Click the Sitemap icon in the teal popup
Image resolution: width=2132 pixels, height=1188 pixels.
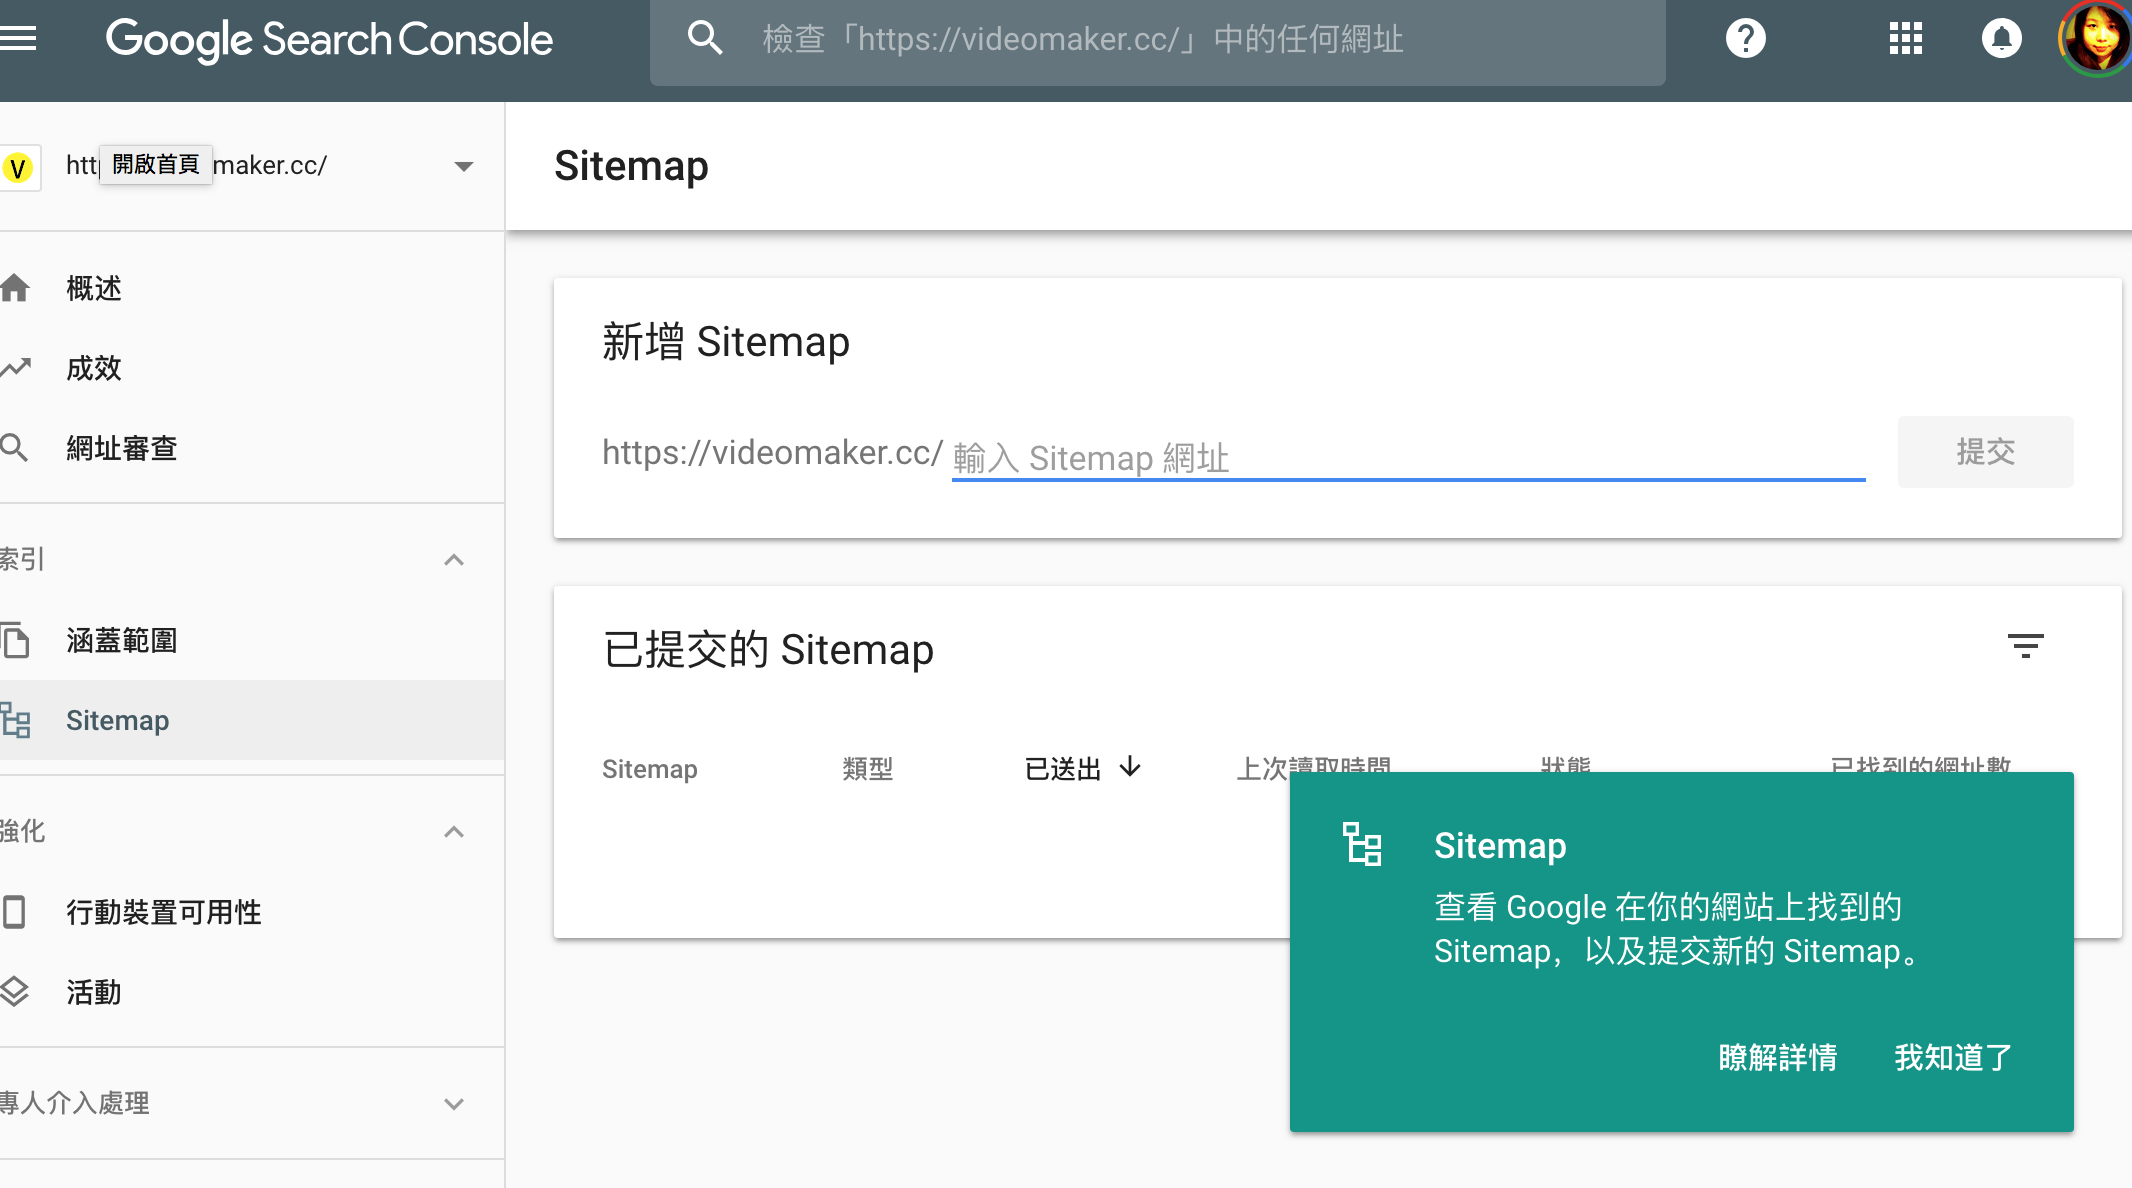coord(1362,844)
